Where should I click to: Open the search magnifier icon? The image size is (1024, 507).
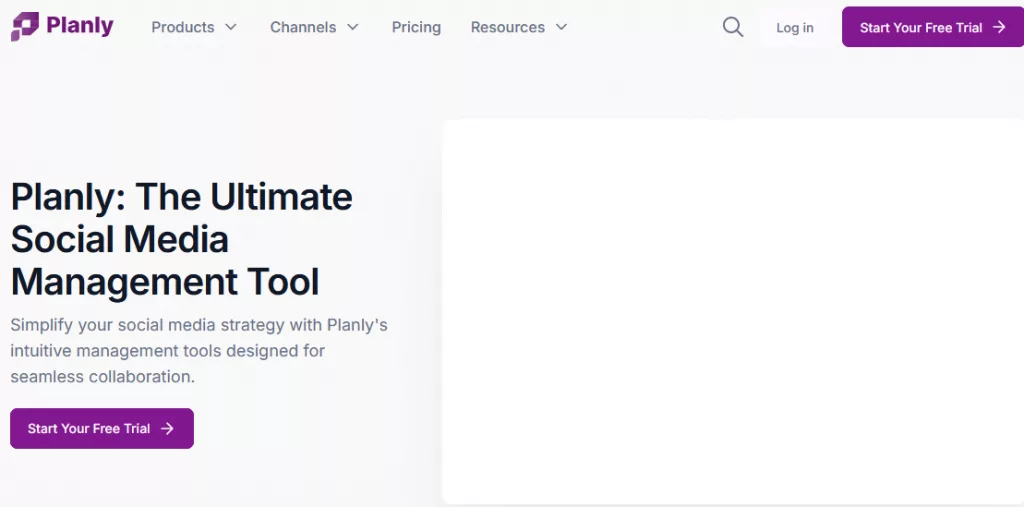tap(733, 27)
